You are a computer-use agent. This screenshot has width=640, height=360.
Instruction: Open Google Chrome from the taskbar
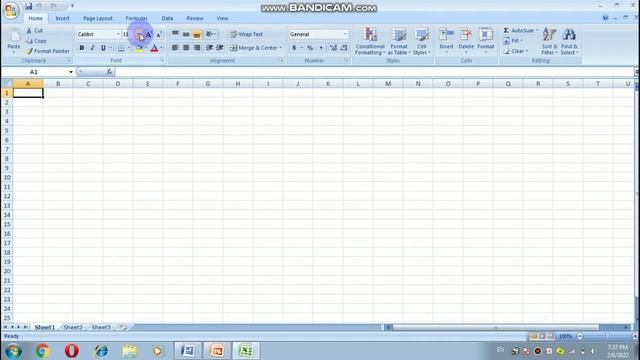point(42,351)
